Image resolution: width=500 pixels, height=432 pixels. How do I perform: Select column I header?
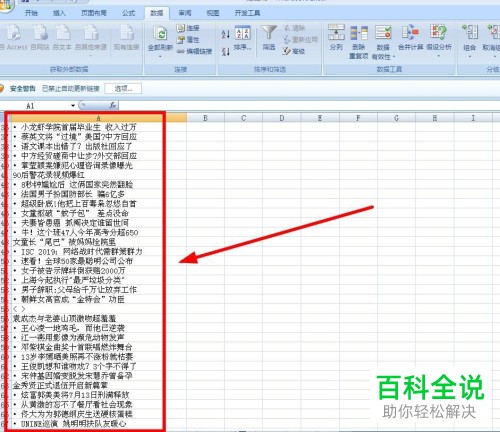473,118
